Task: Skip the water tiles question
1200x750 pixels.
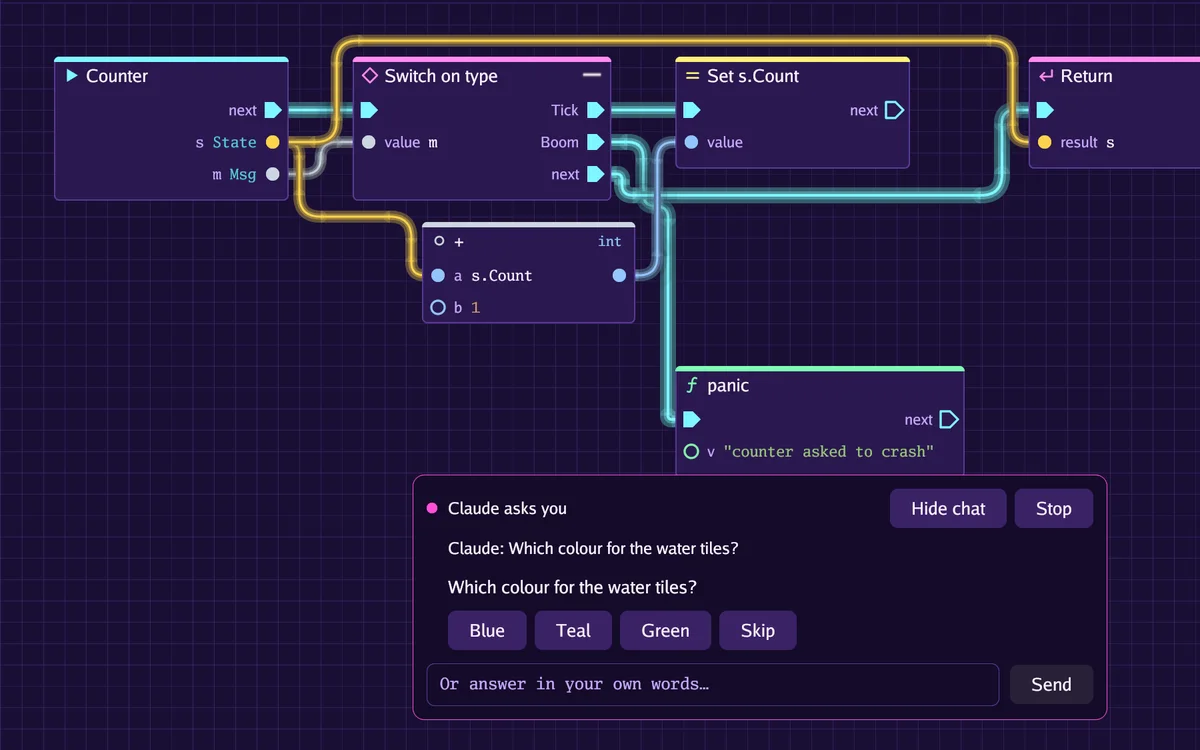Action: point(757,630)
